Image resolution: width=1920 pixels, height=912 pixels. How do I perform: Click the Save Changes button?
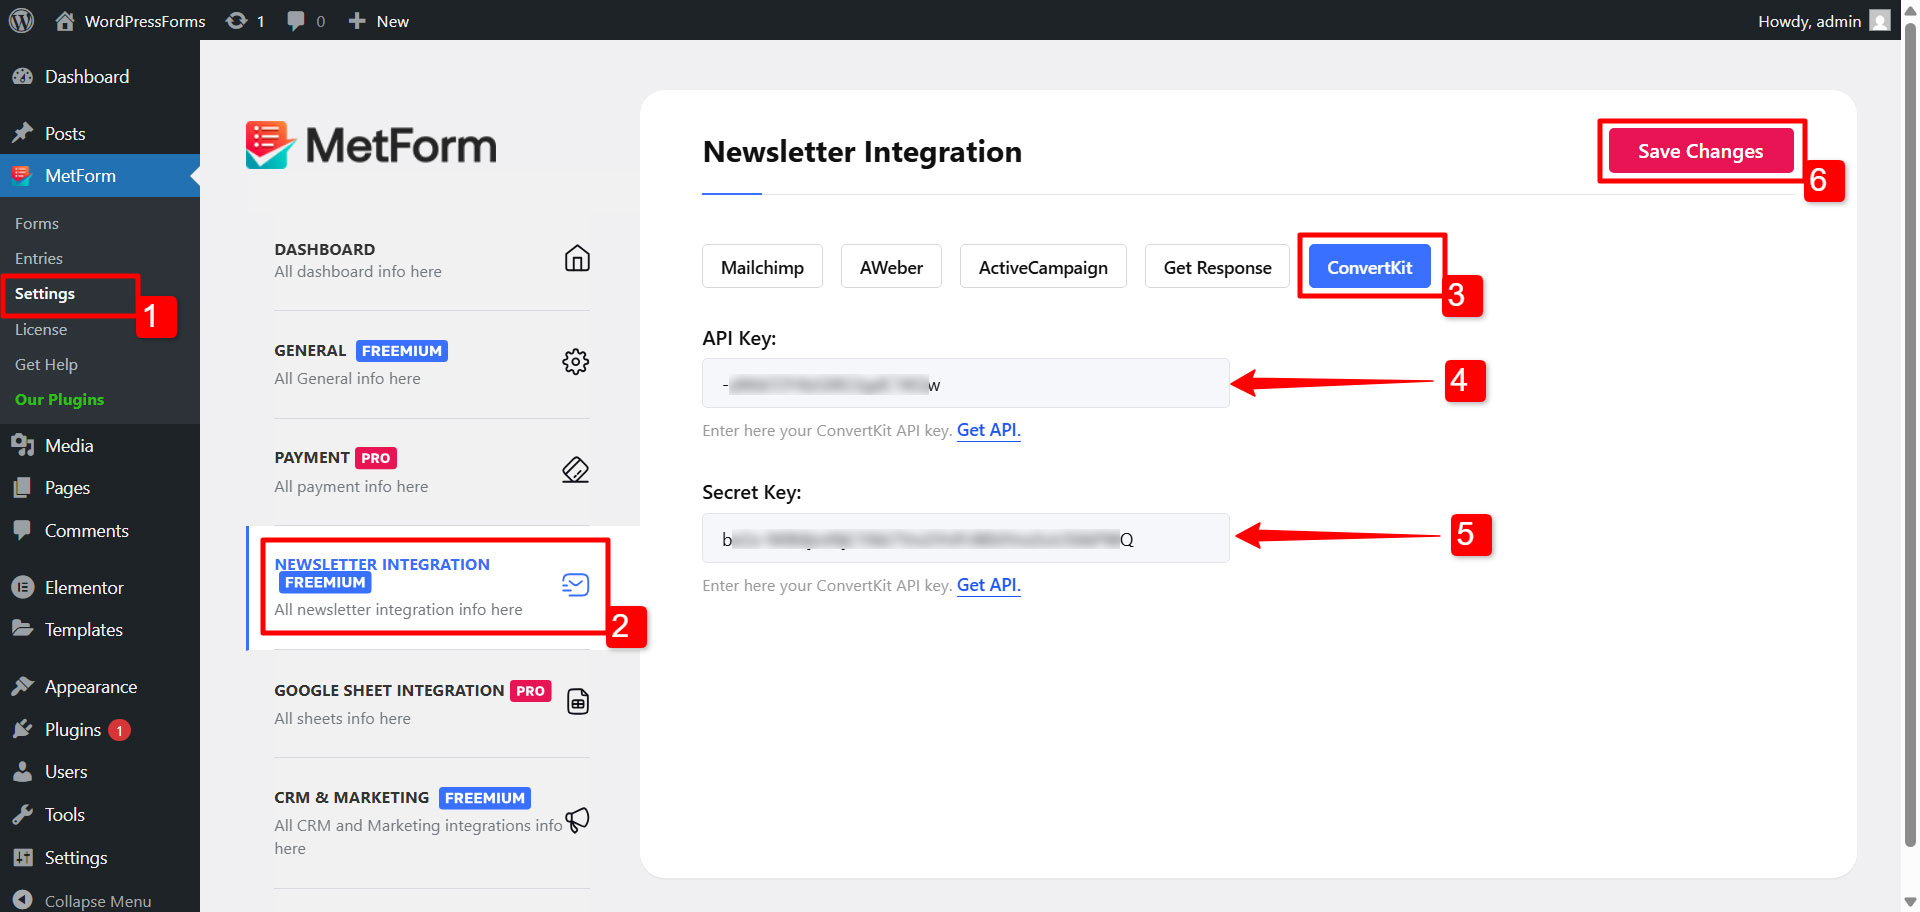1700,151
